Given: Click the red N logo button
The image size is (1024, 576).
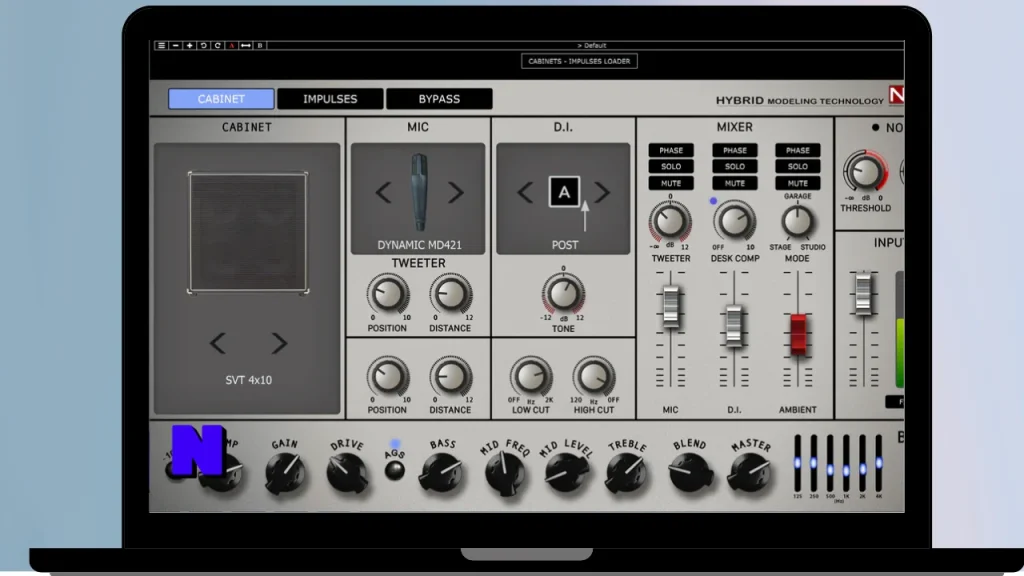Looking at the screenshot, I should (897, 95).
